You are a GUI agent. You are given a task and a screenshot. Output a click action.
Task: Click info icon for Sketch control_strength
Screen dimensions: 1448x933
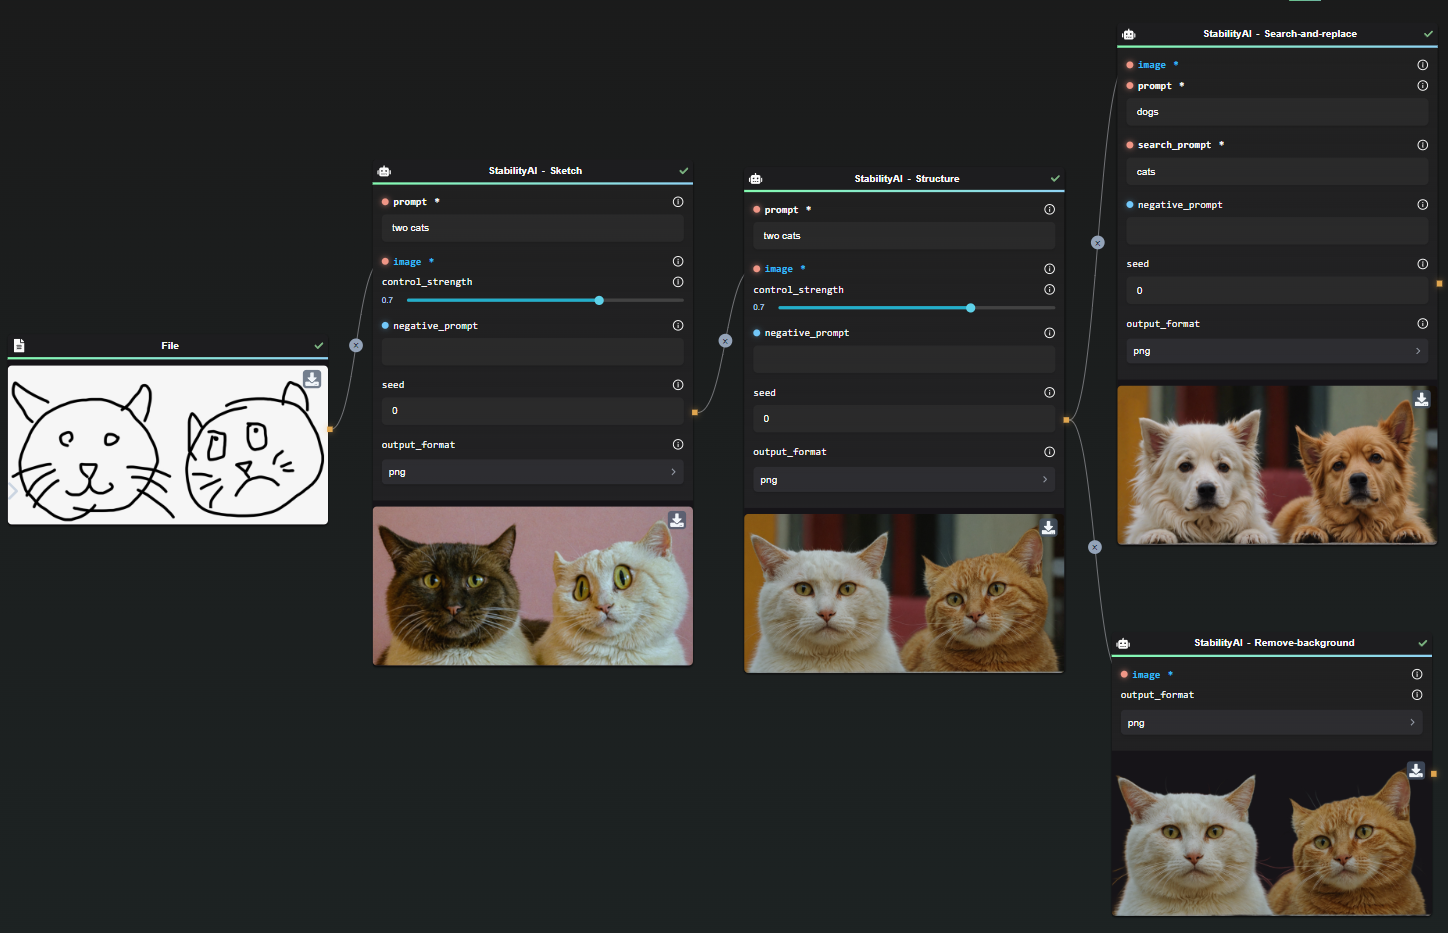678,282
